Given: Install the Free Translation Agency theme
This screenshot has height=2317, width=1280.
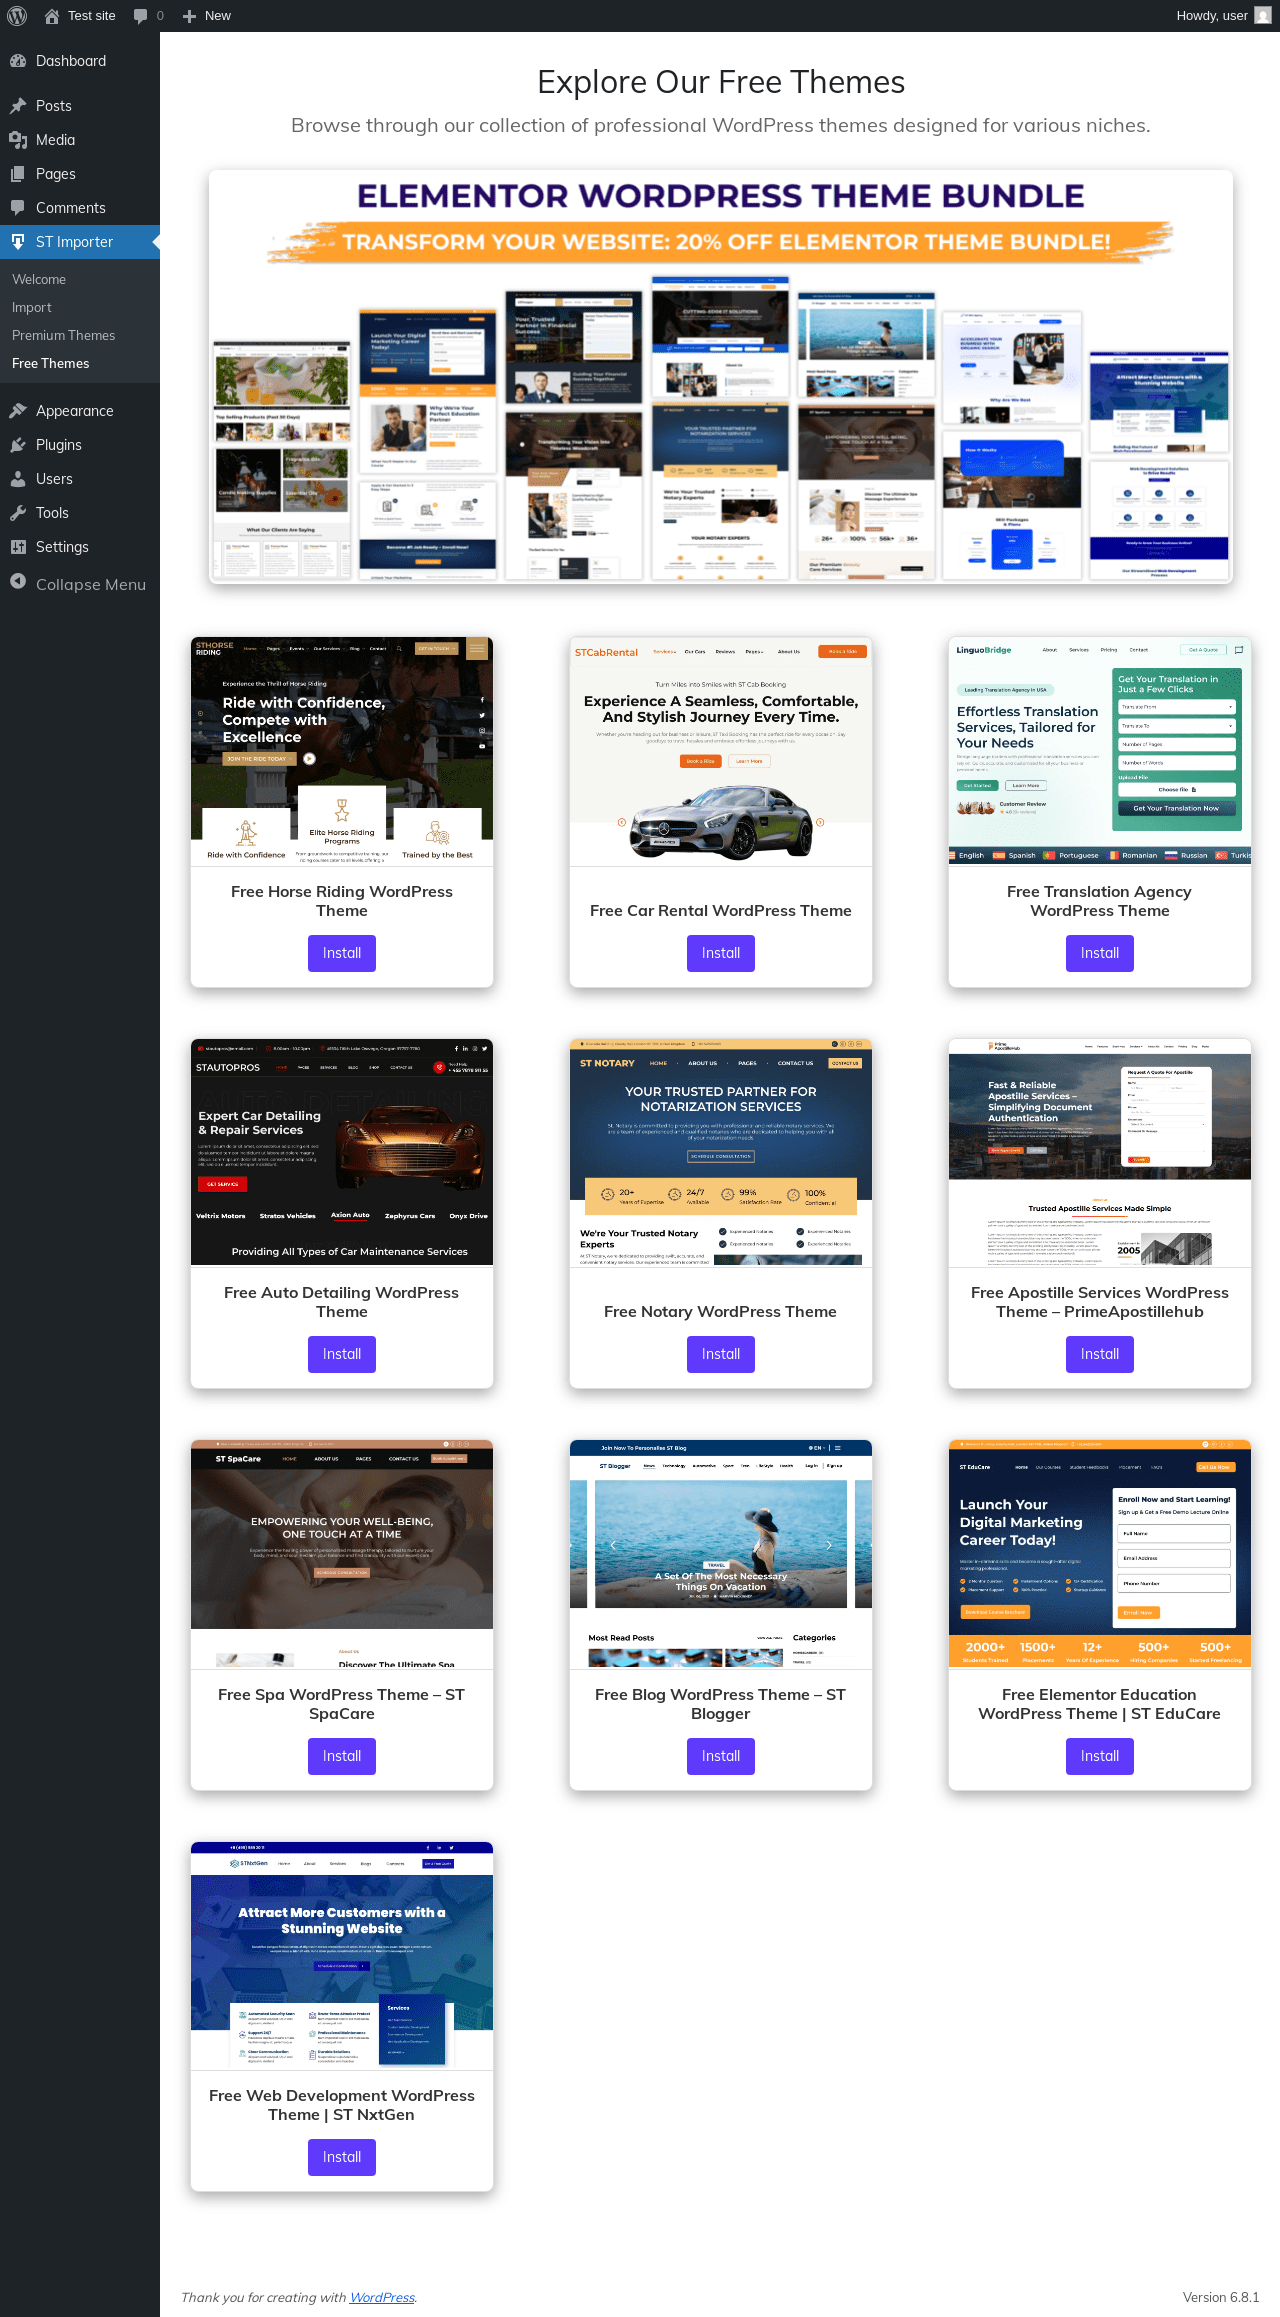Looking at the screenshot, I should coord(1100,953).
